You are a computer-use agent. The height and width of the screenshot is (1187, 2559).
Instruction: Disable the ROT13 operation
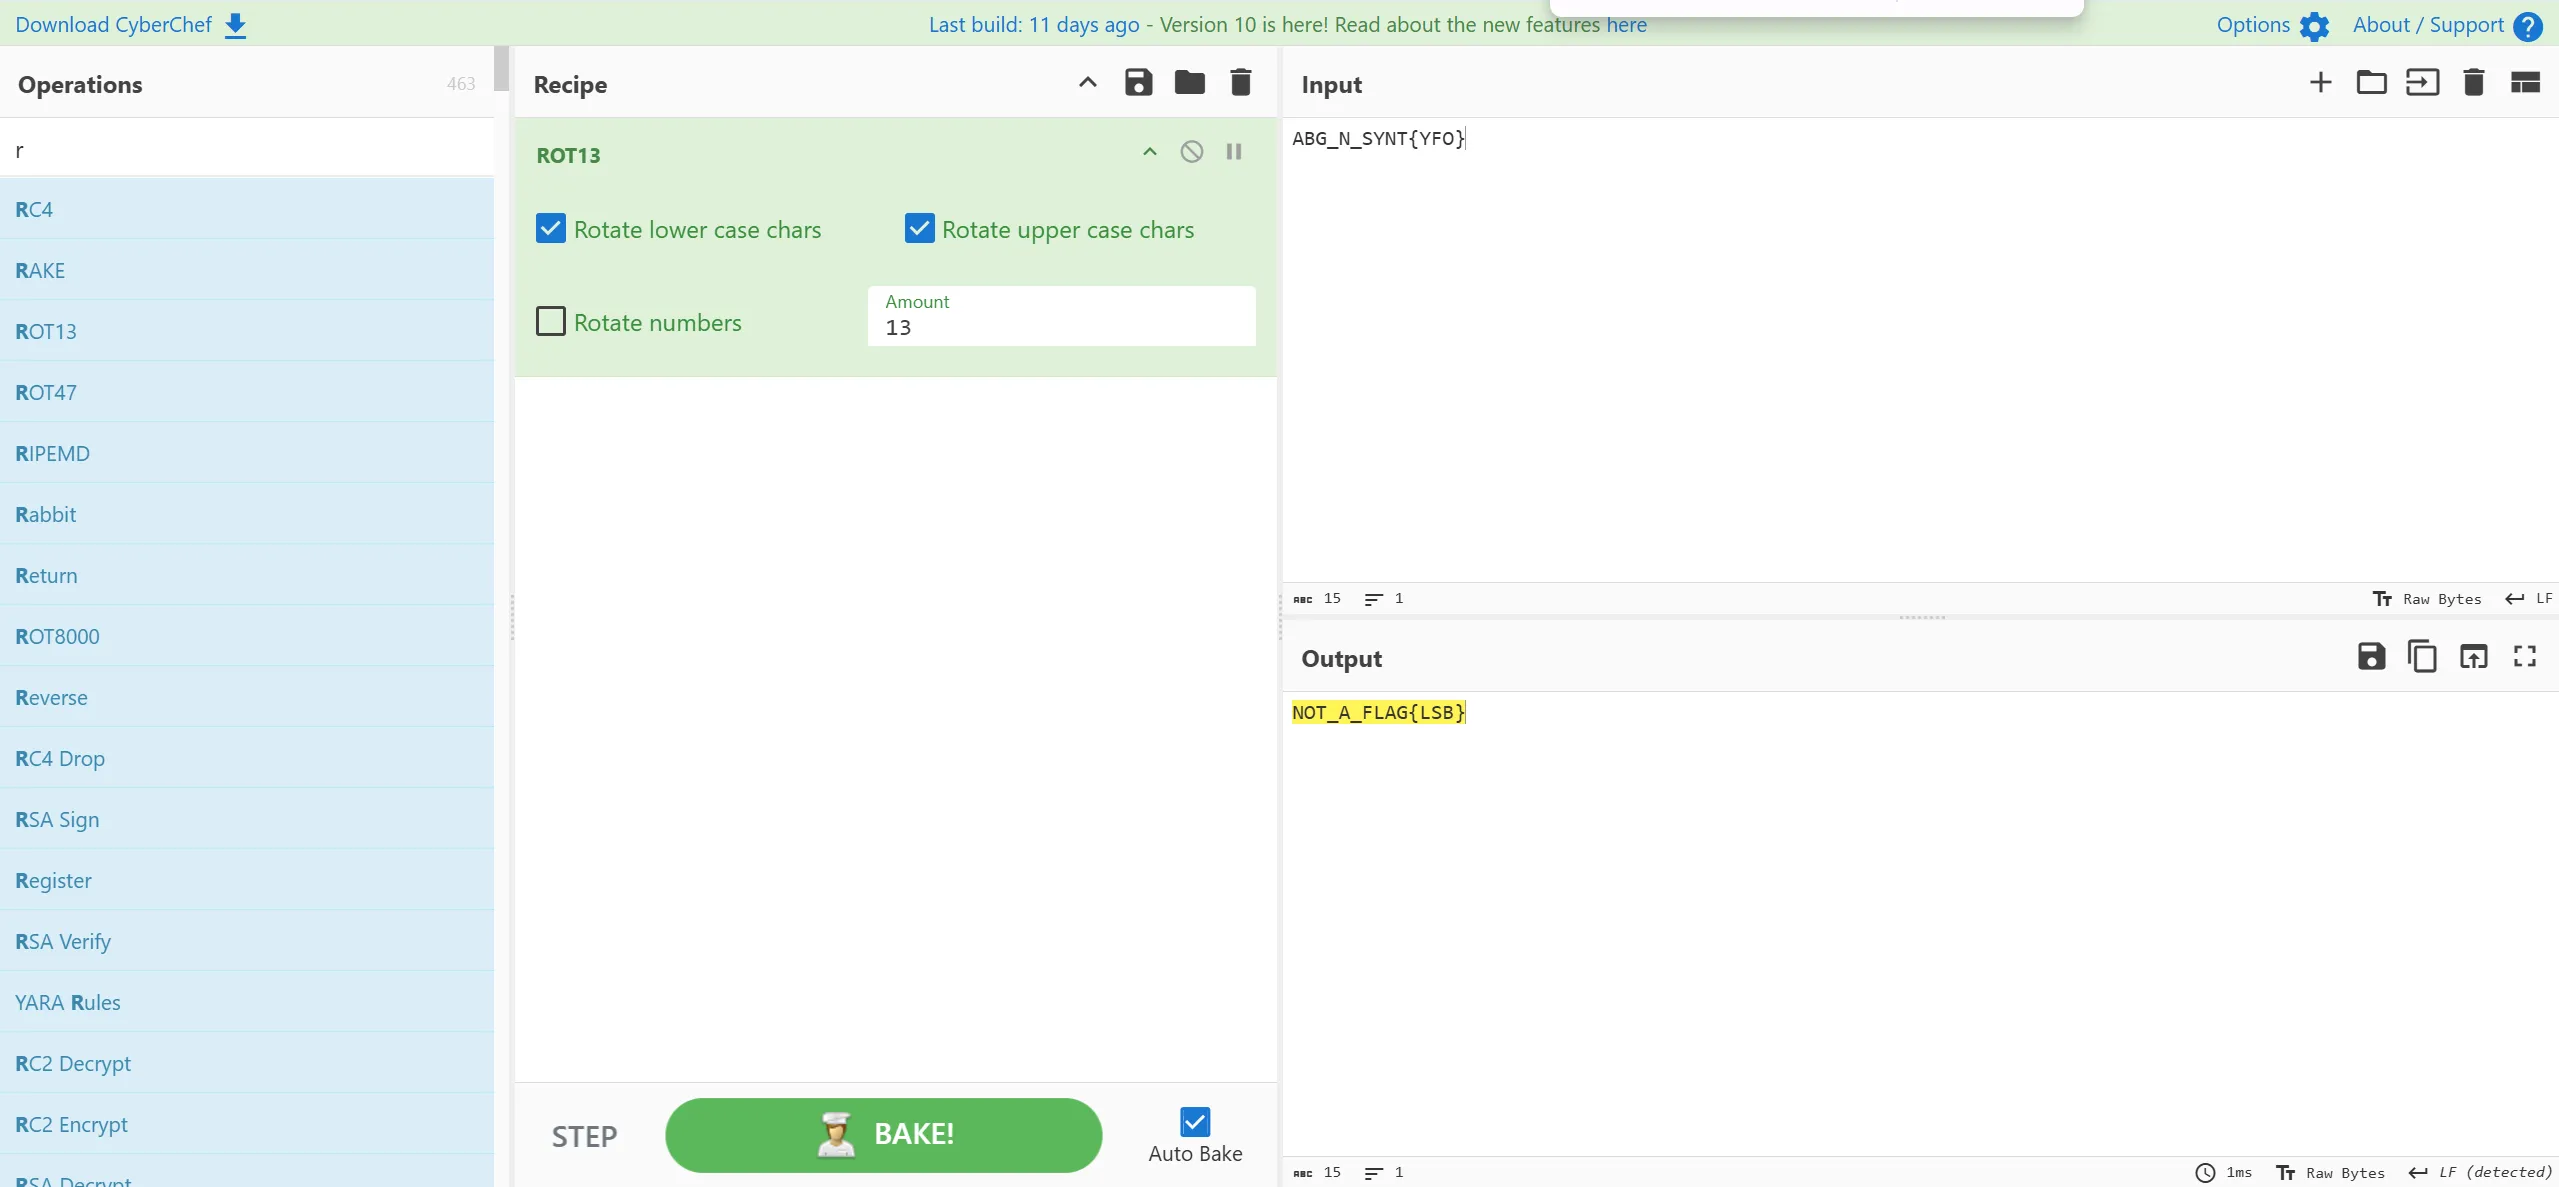1191,152
